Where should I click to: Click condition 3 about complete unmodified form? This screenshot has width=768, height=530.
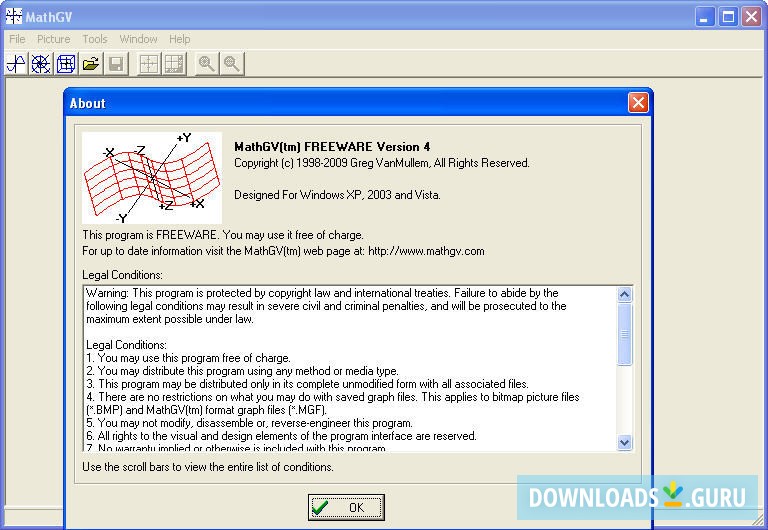[307, 384]
